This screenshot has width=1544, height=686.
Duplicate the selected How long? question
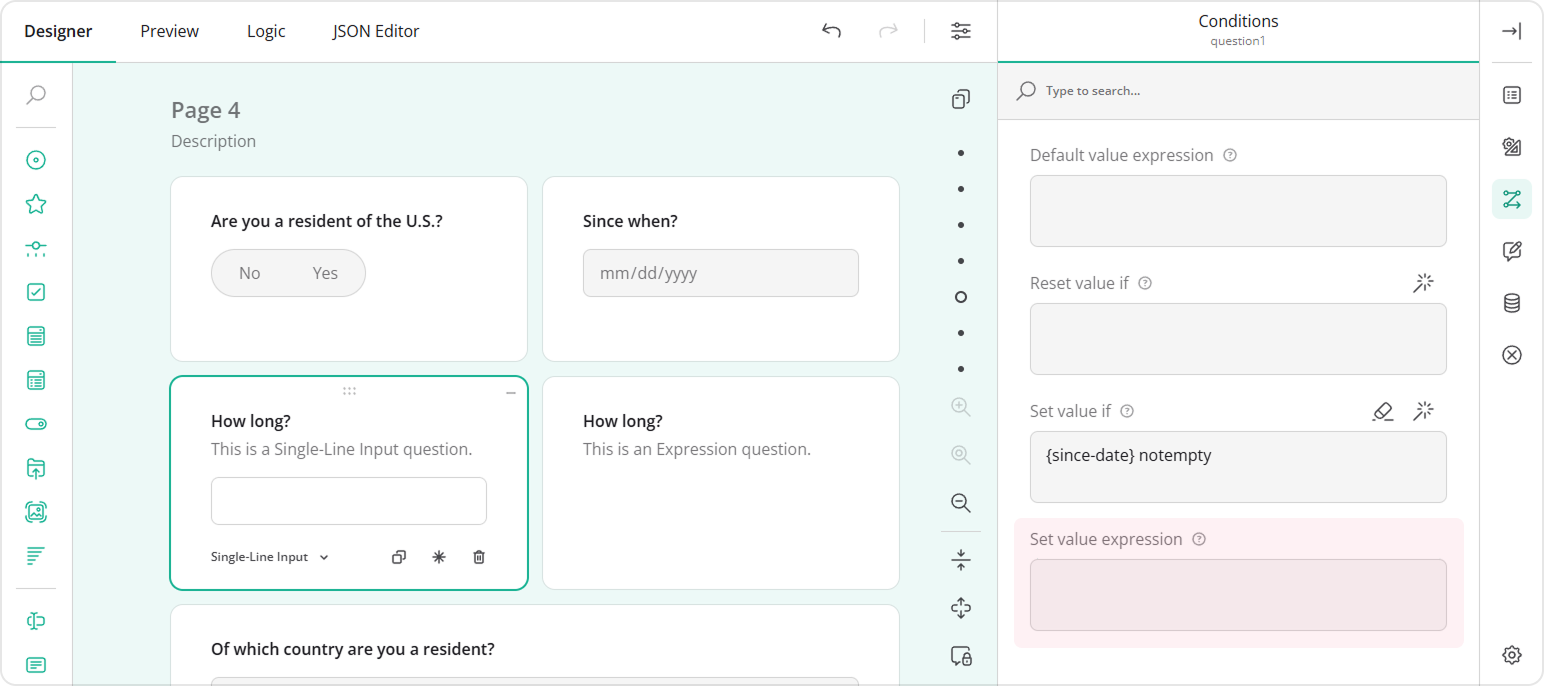pyautogui.click(x=399, y=557)
